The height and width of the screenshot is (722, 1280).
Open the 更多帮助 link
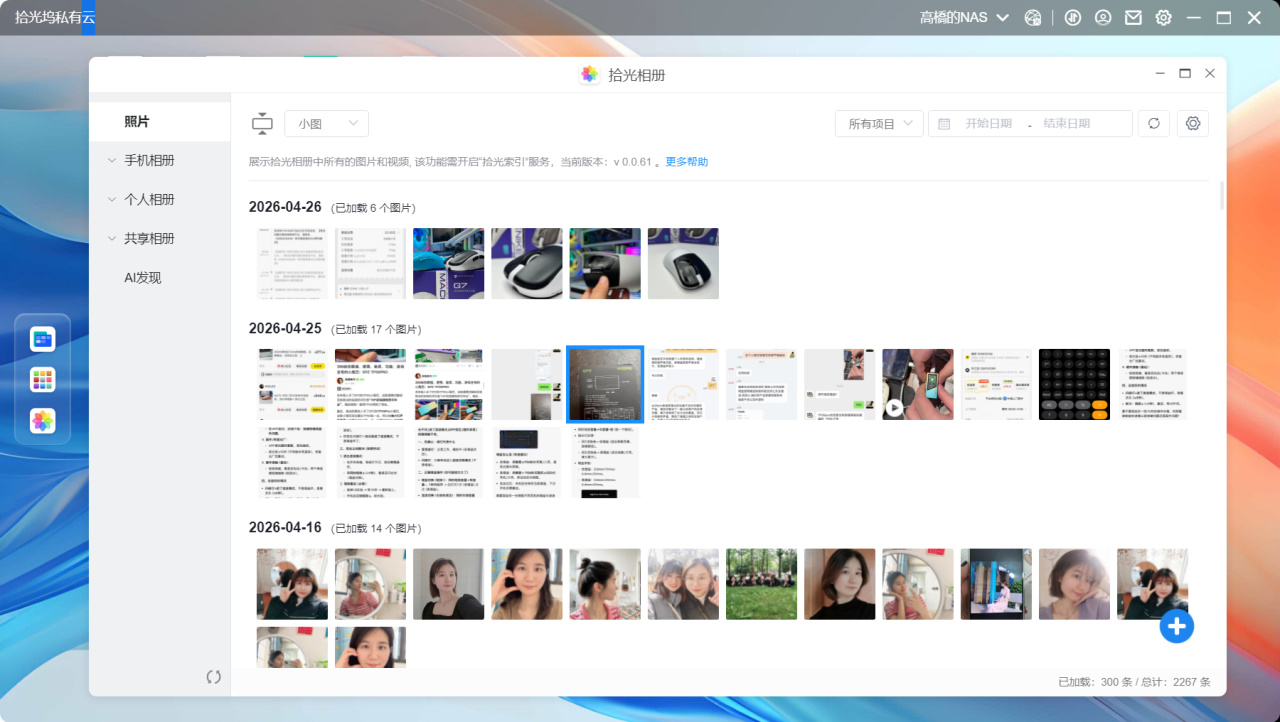tap(687, 161)
